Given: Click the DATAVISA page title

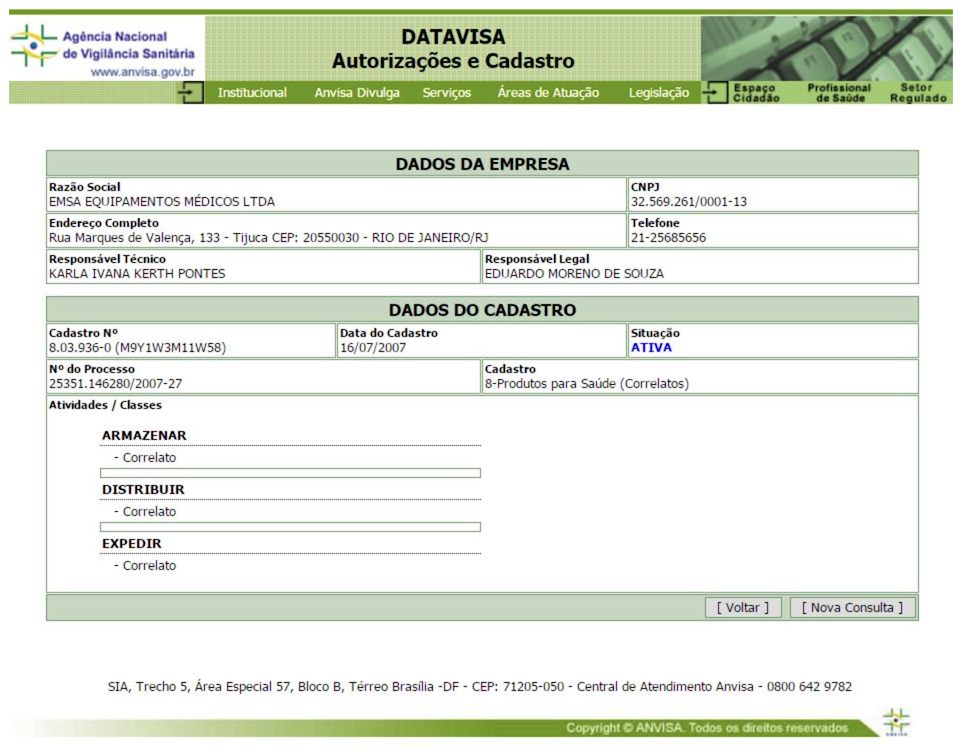Looking at the screenshot, I should [x=453, y=37].
